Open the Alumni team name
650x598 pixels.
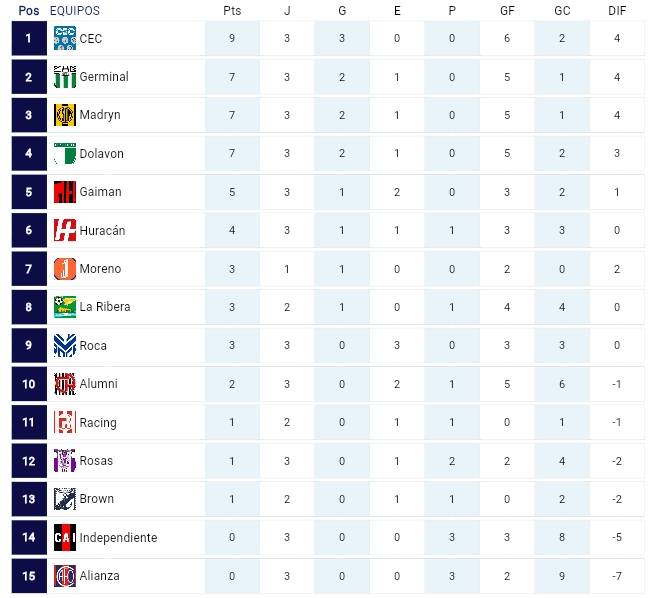(x=99, y=384)
